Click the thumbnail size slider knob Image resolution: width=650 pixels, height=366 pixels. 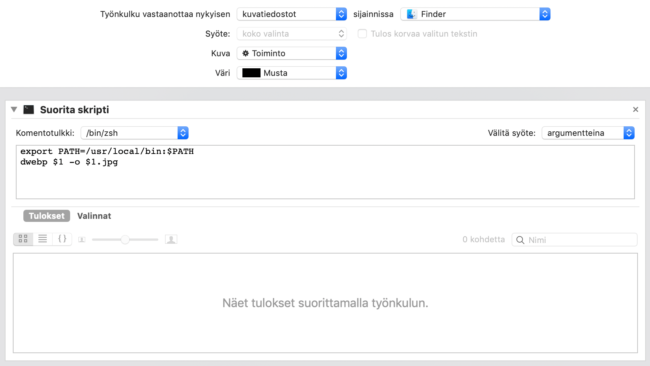point(125,240)
